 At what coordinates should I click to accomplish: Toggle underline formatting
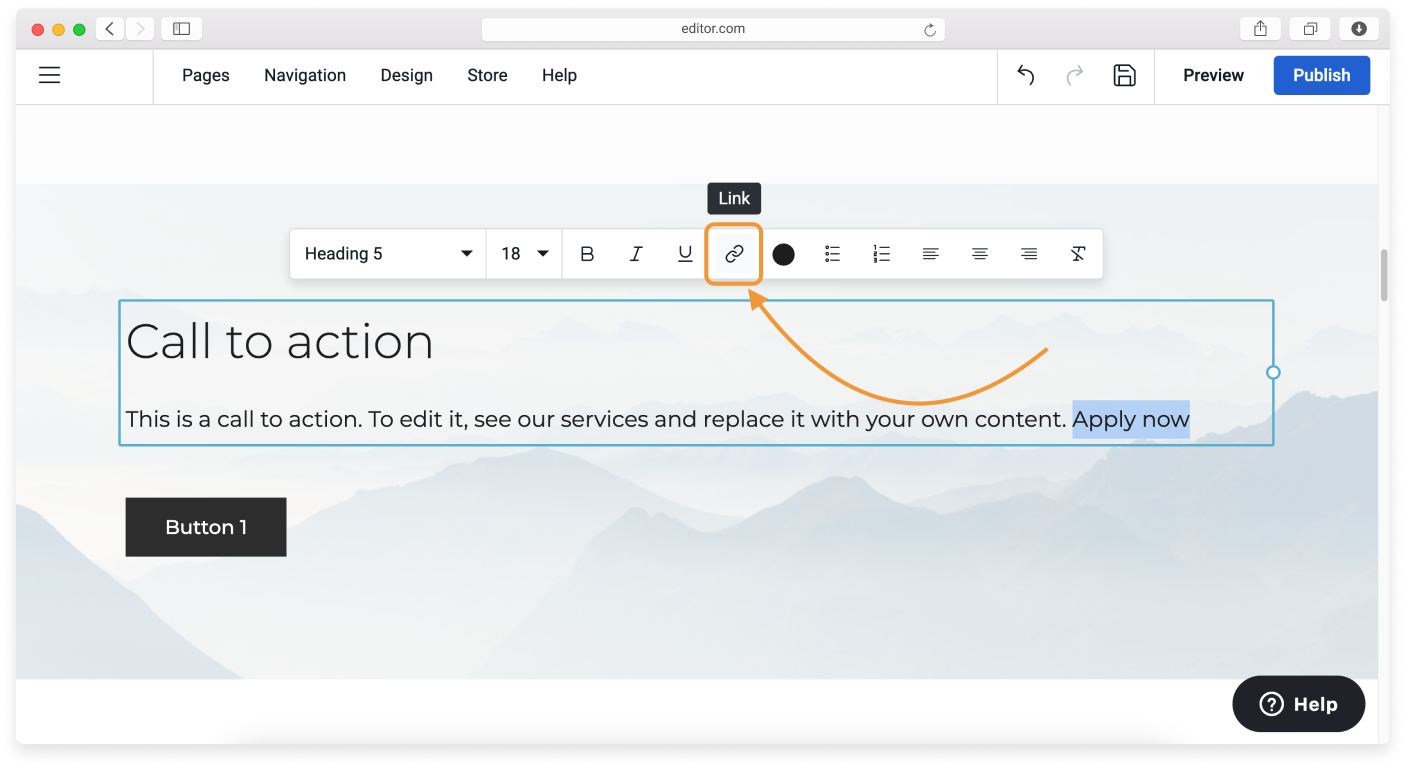pyautogui.click(x=685, y=254)
